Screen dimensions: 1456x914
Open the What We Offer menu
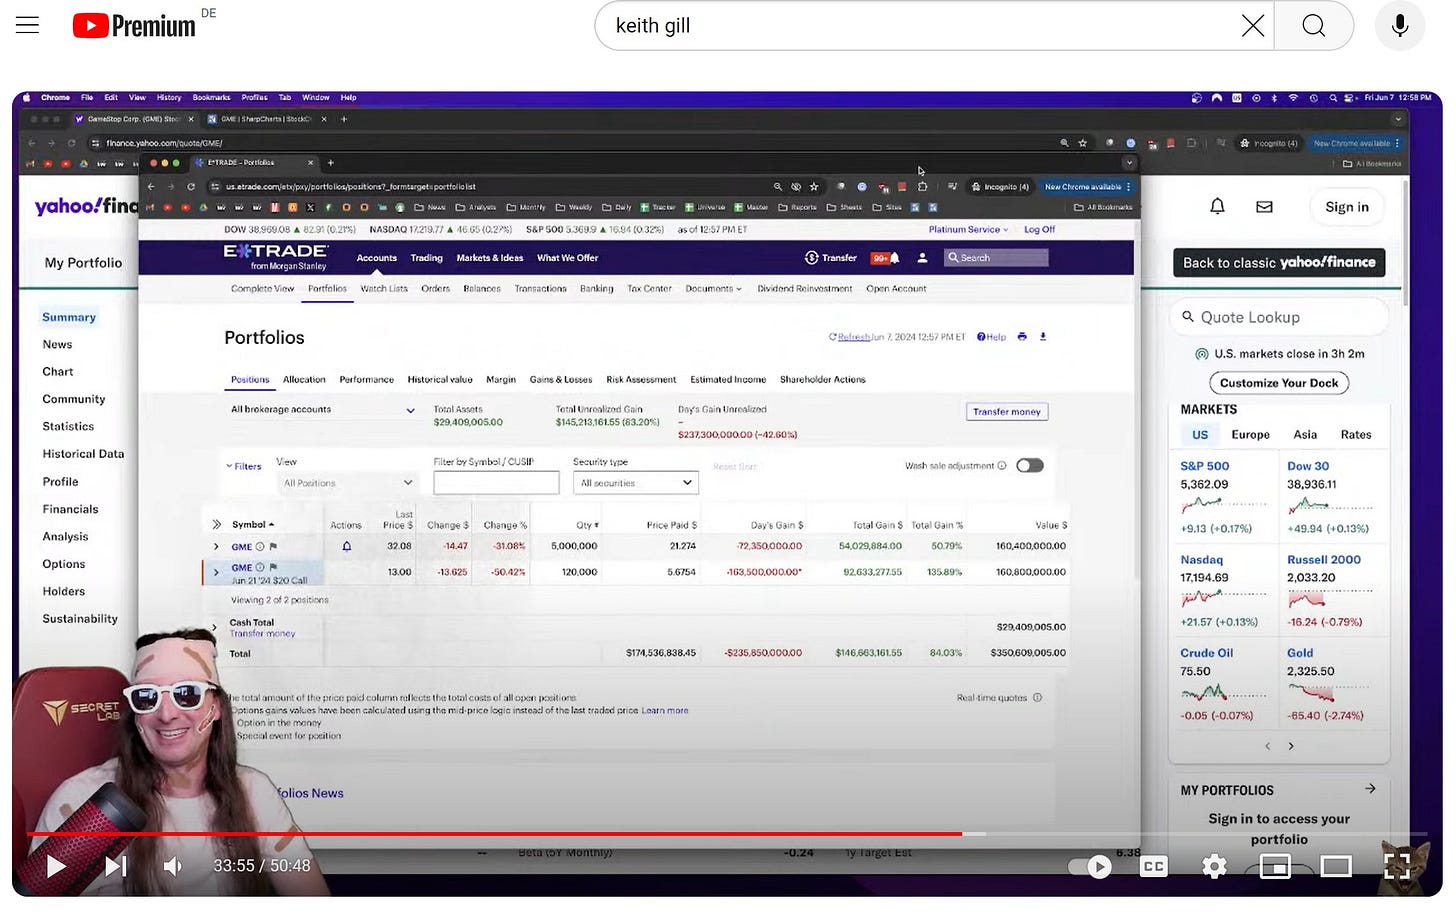coord(567,258)
